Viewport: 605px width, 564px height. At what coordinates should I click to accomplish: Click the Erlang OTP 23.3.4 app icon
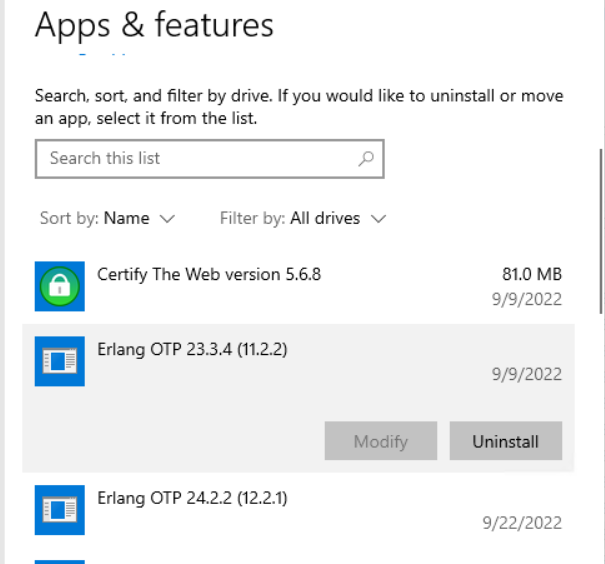tap(60, 361)
